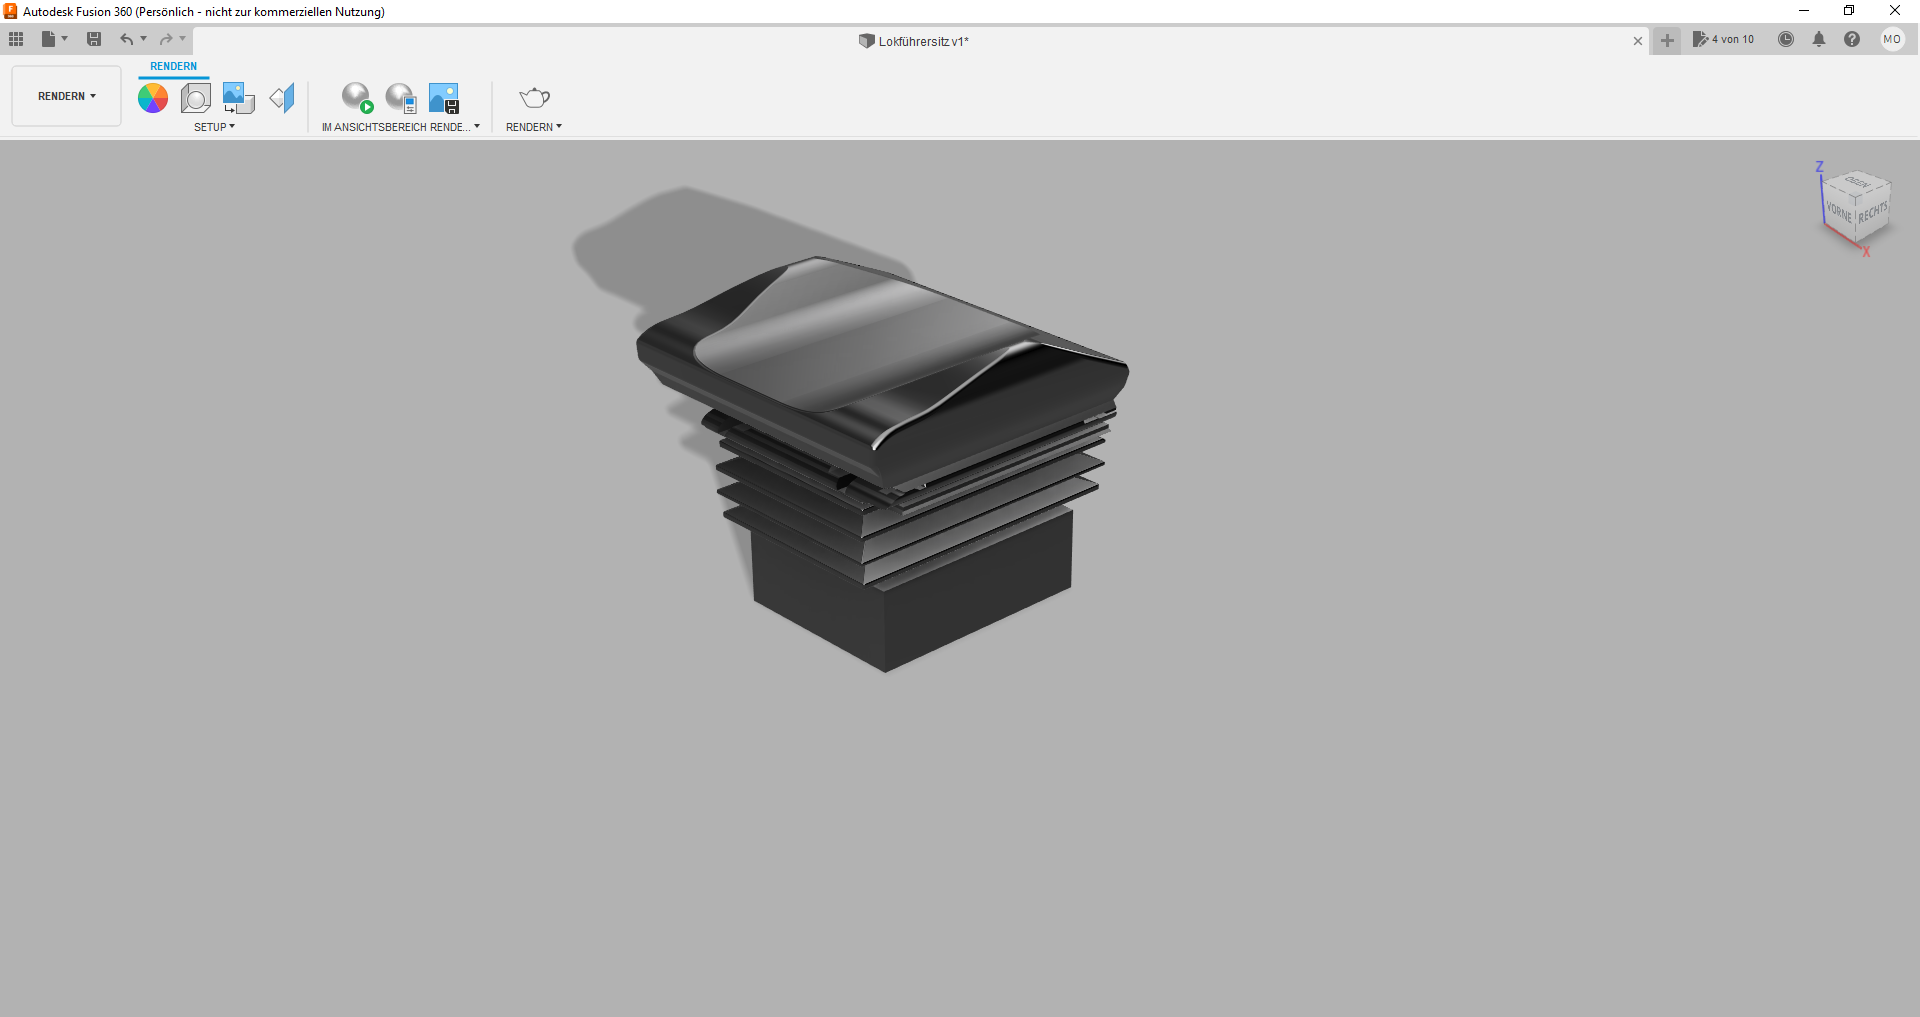Start in-canvas render
Screen dimensions: 1920x1017
tap(357, 98)
